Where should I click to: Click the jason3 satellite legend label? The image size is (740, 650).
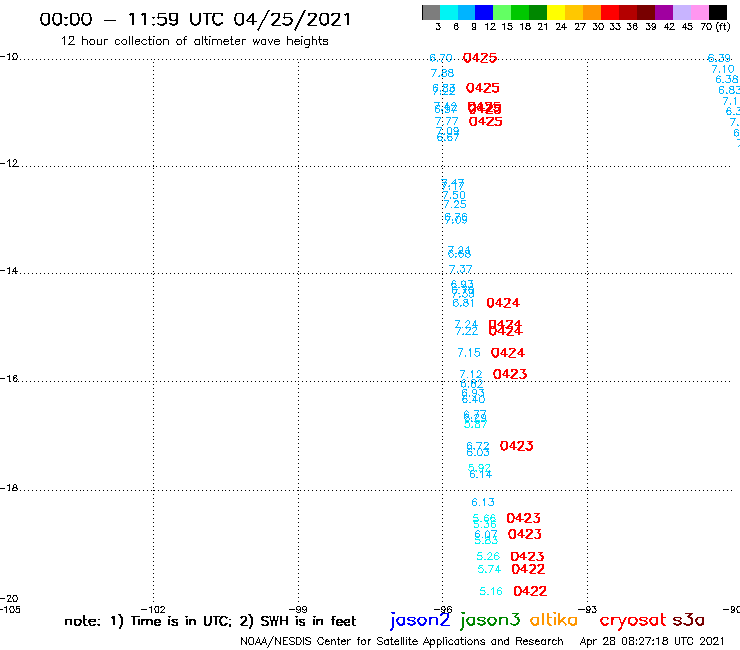pyautogui.click(x=490, y=620)
